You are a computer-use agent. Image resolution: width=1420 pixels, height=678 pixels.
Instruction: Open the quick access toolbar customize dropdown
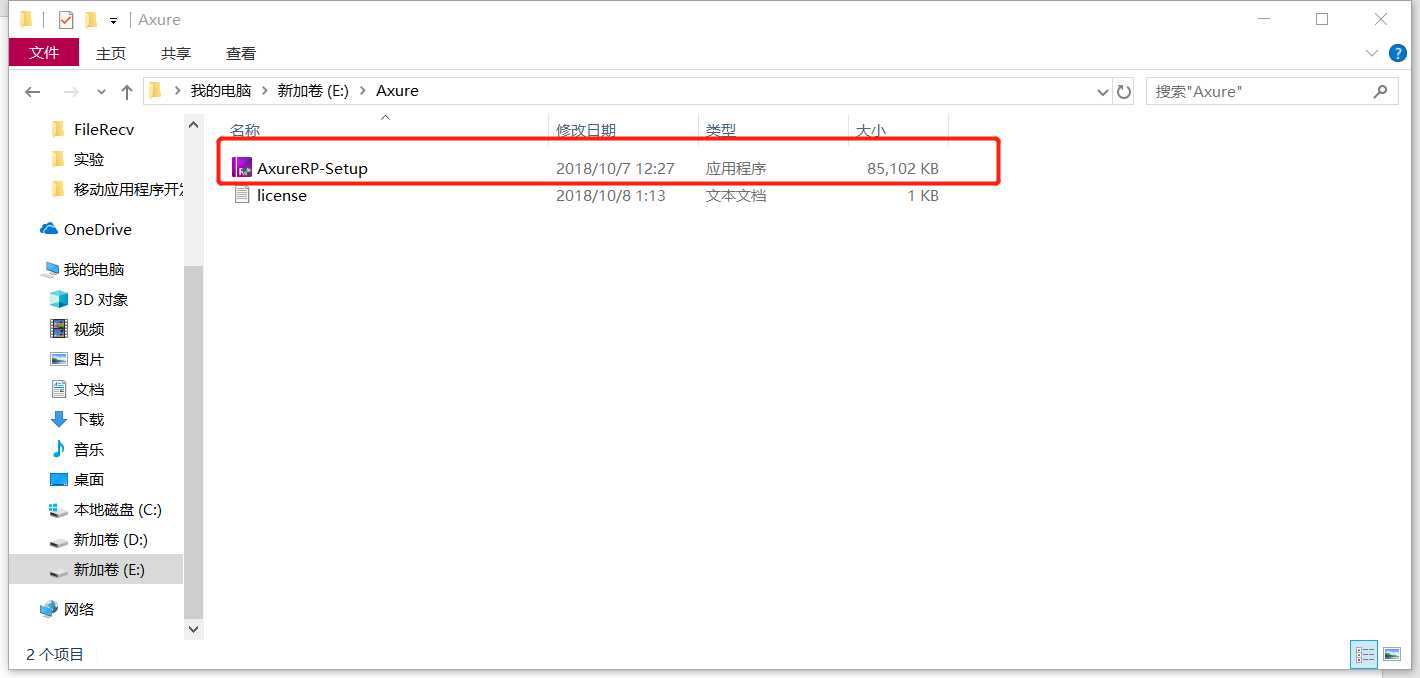coord(113,20)
